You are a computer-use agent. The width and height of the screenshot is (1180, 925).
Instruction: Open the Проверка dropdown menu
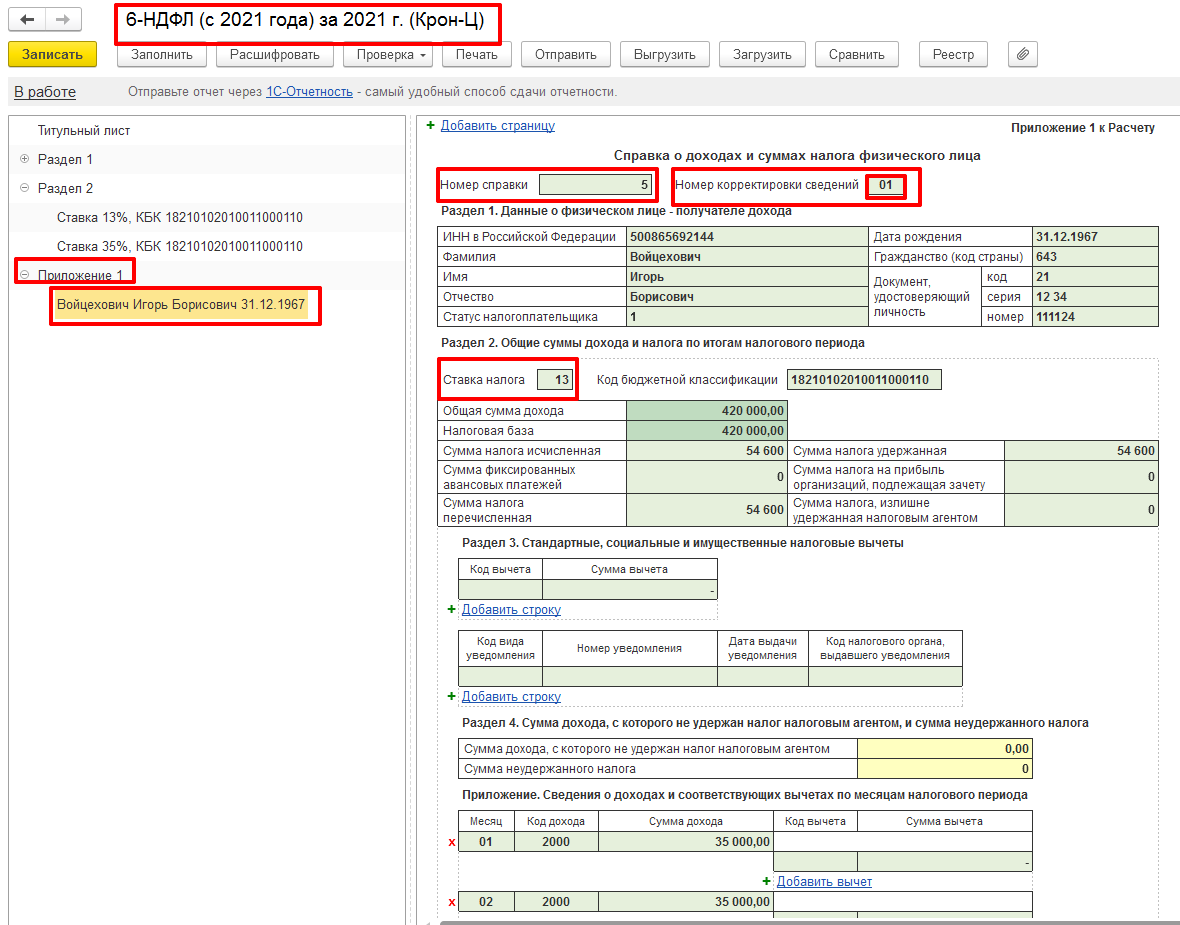[388, 55]
